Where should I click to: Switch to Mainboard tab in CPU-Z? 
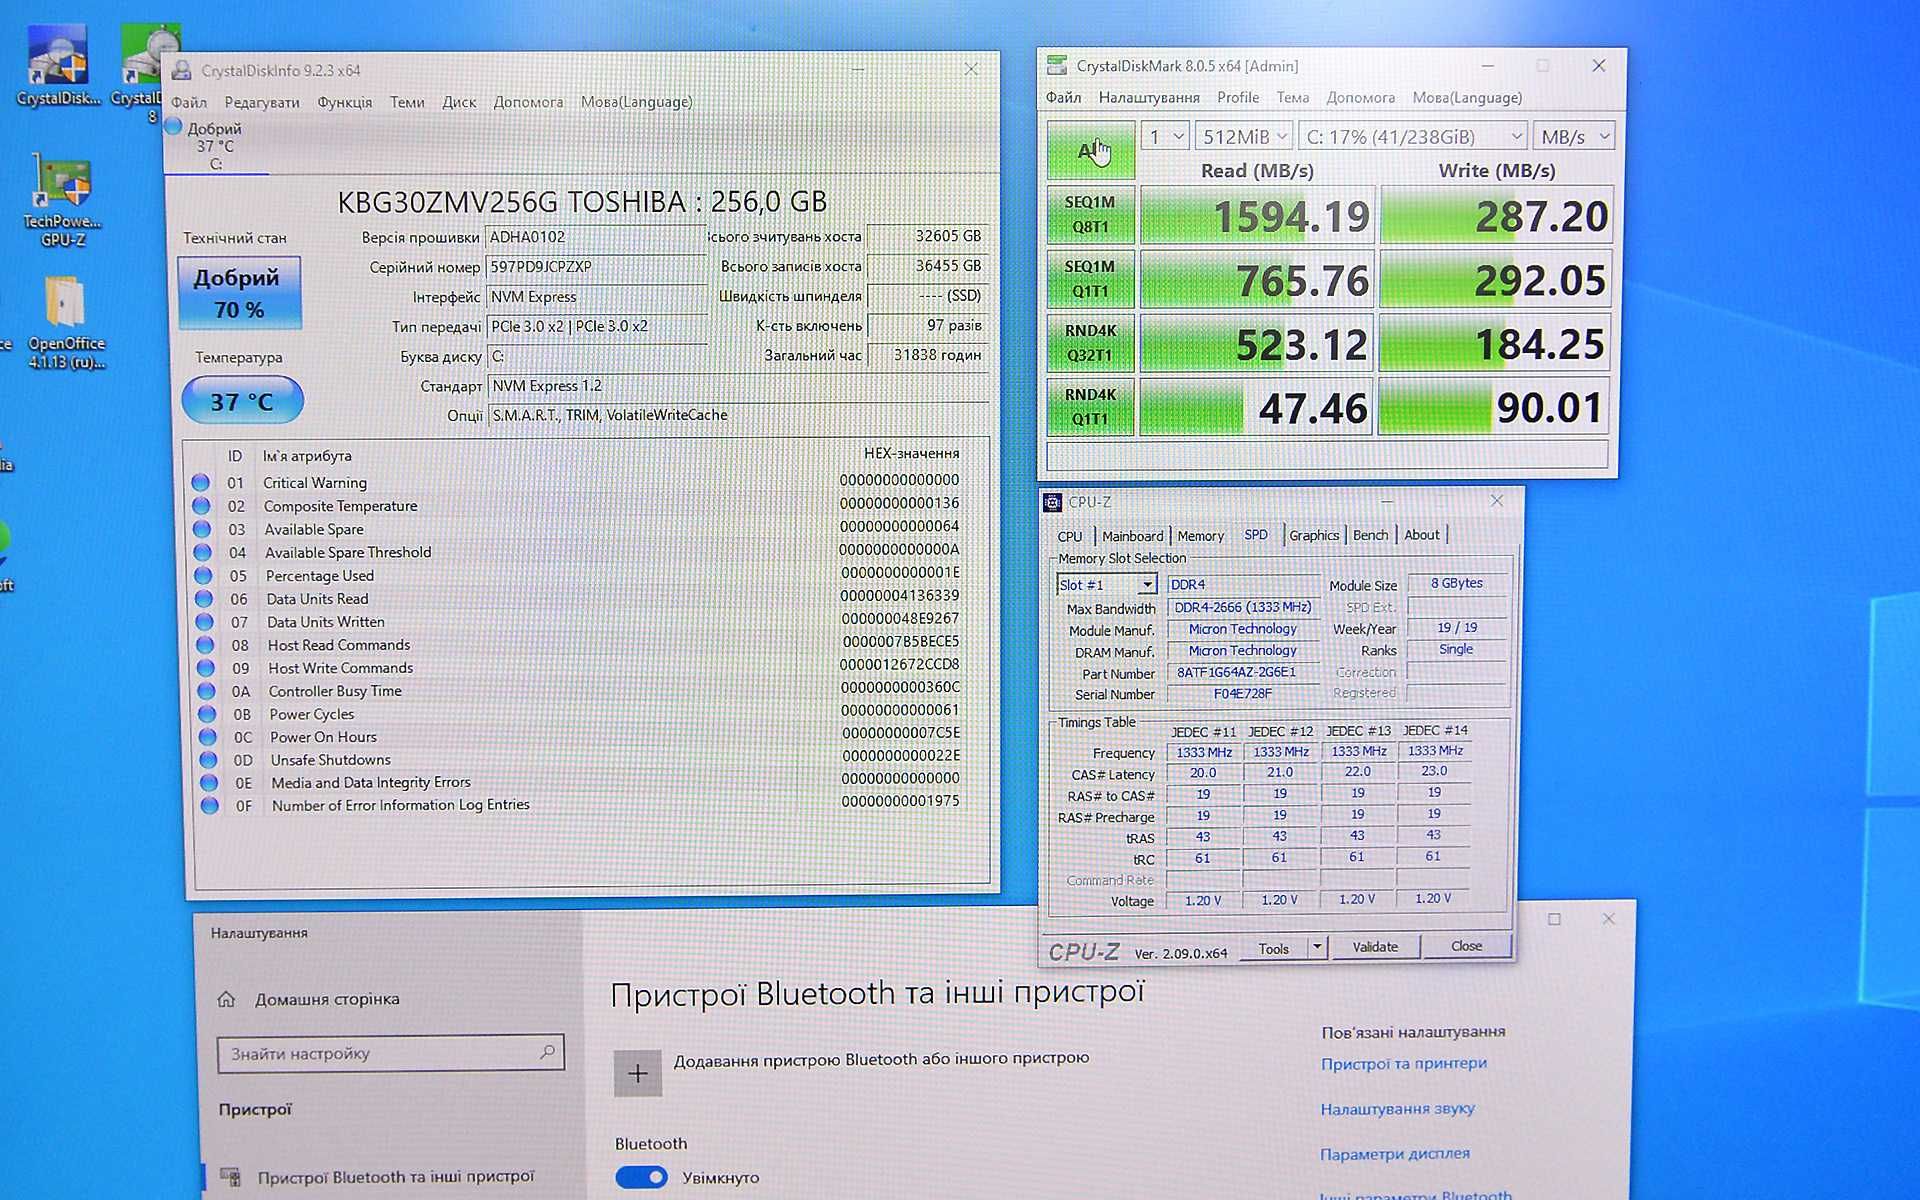point(1132,536)
